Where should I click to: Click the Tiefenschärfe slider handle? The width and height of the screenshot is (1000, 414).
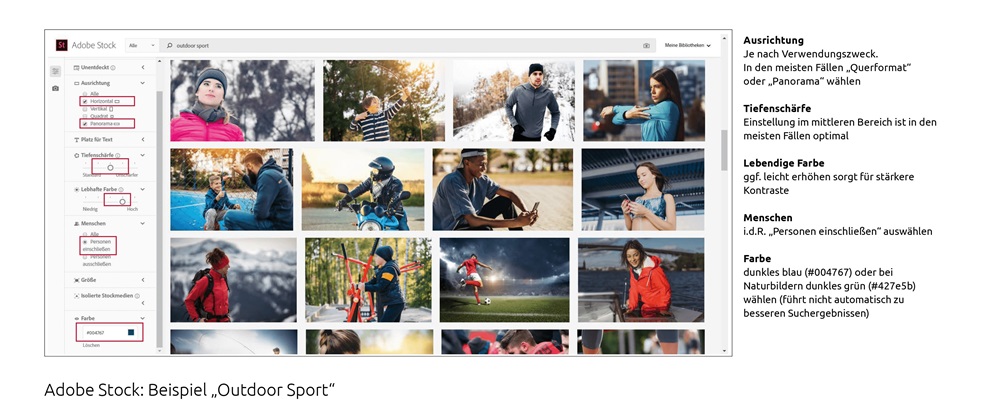point(110,168)
